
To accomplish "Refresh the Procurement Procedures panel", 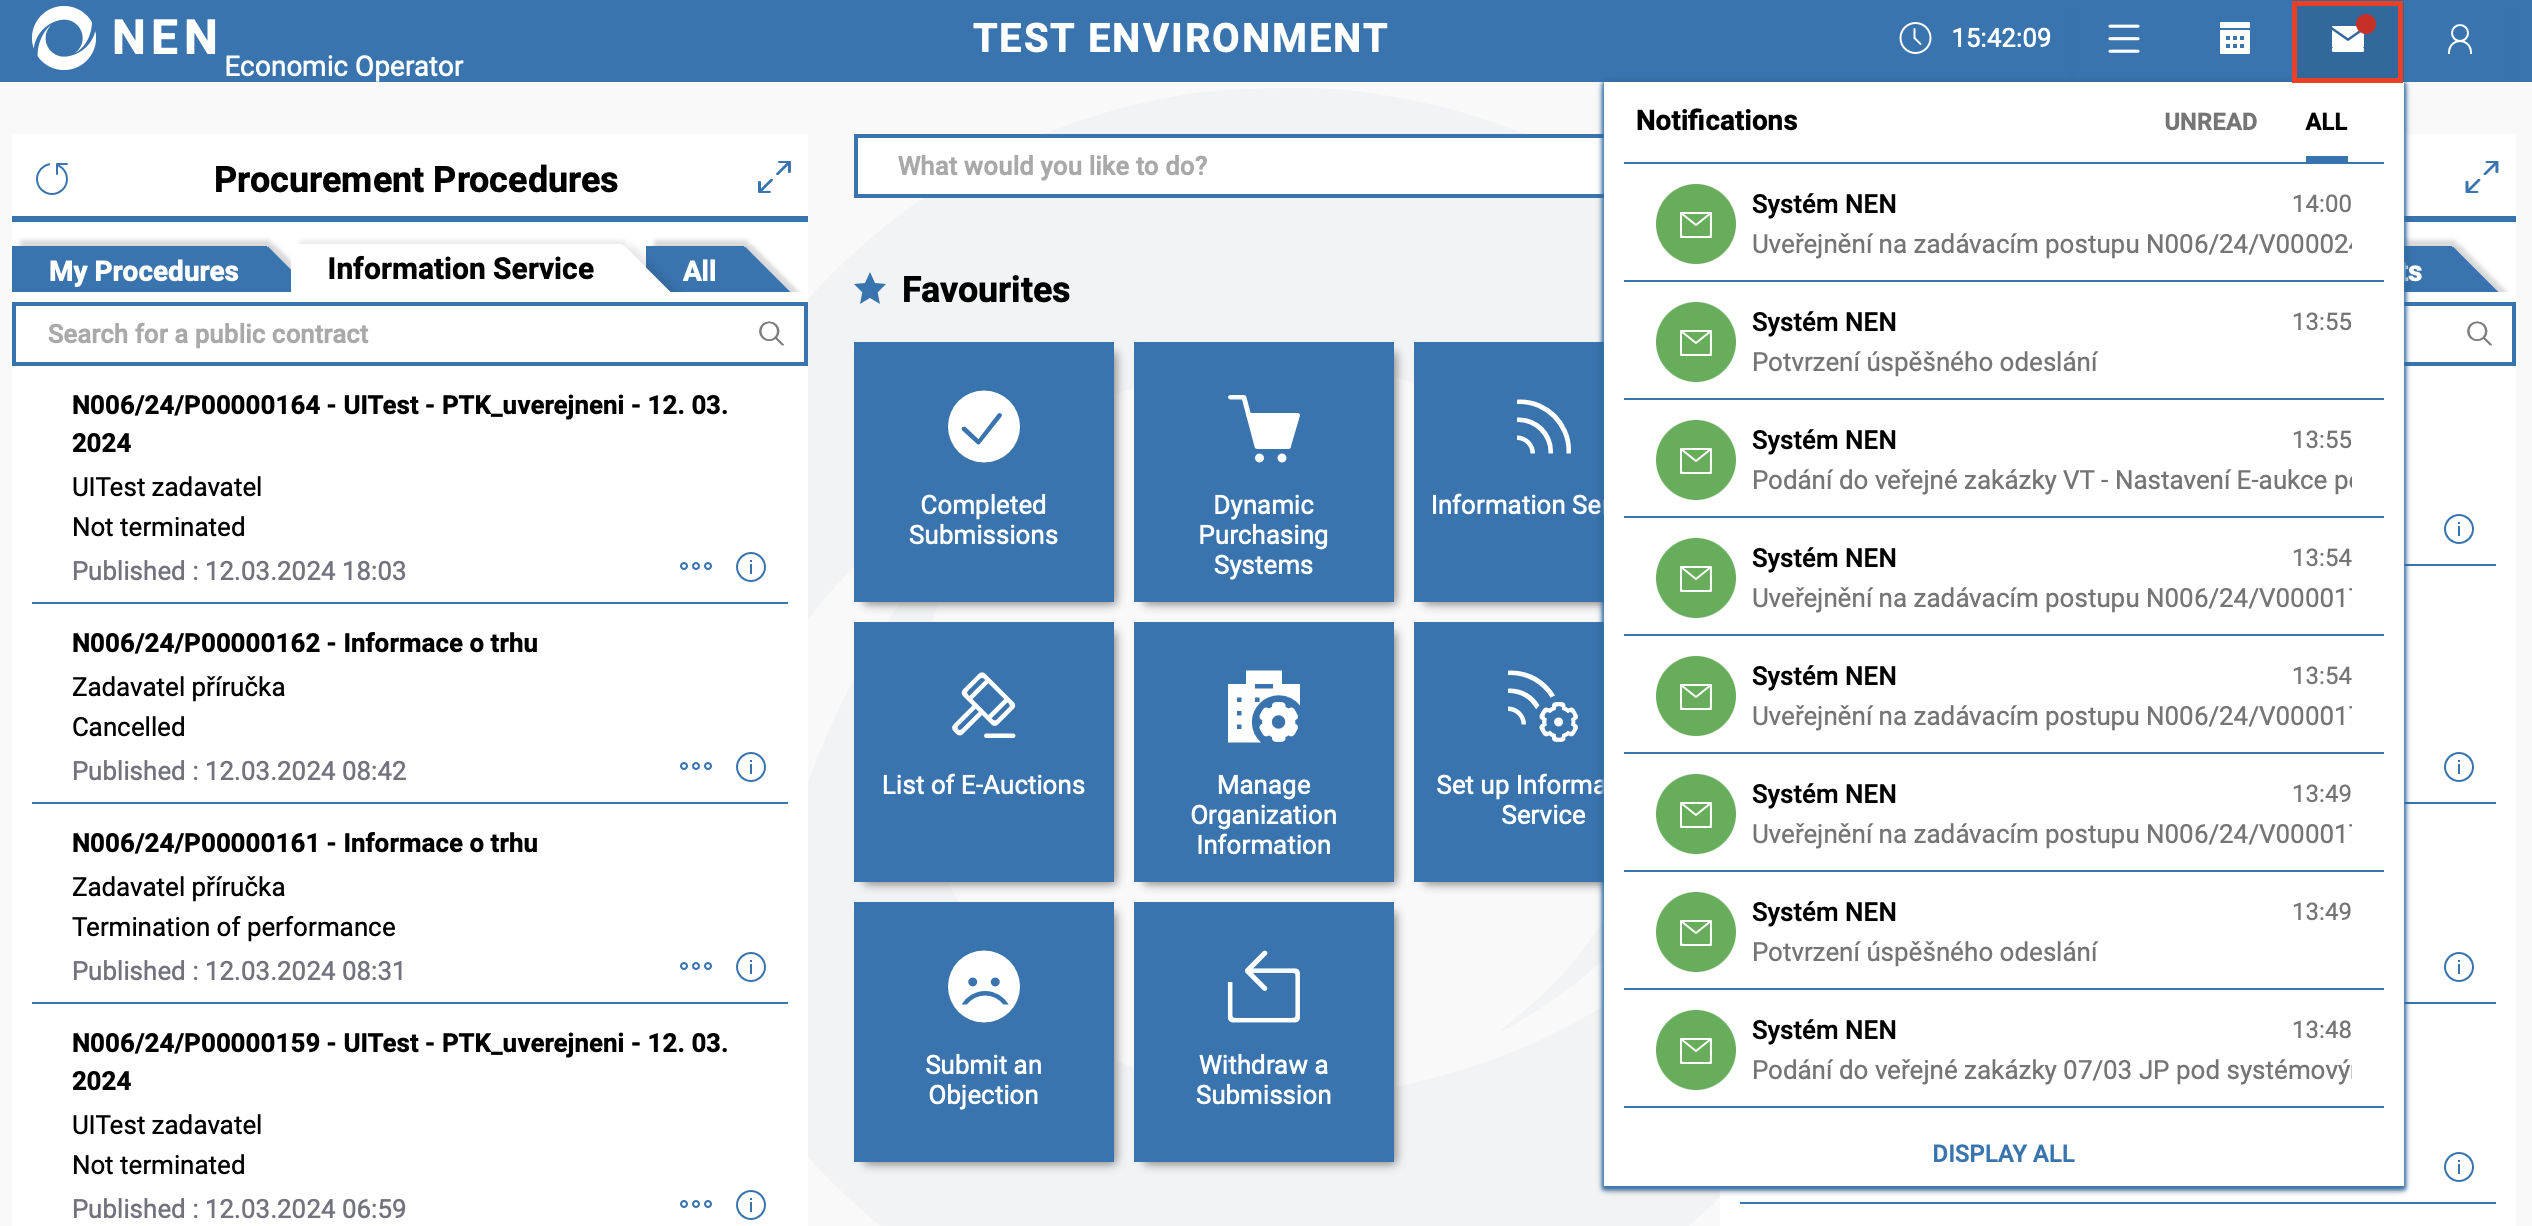I will [x=52, y=180].
